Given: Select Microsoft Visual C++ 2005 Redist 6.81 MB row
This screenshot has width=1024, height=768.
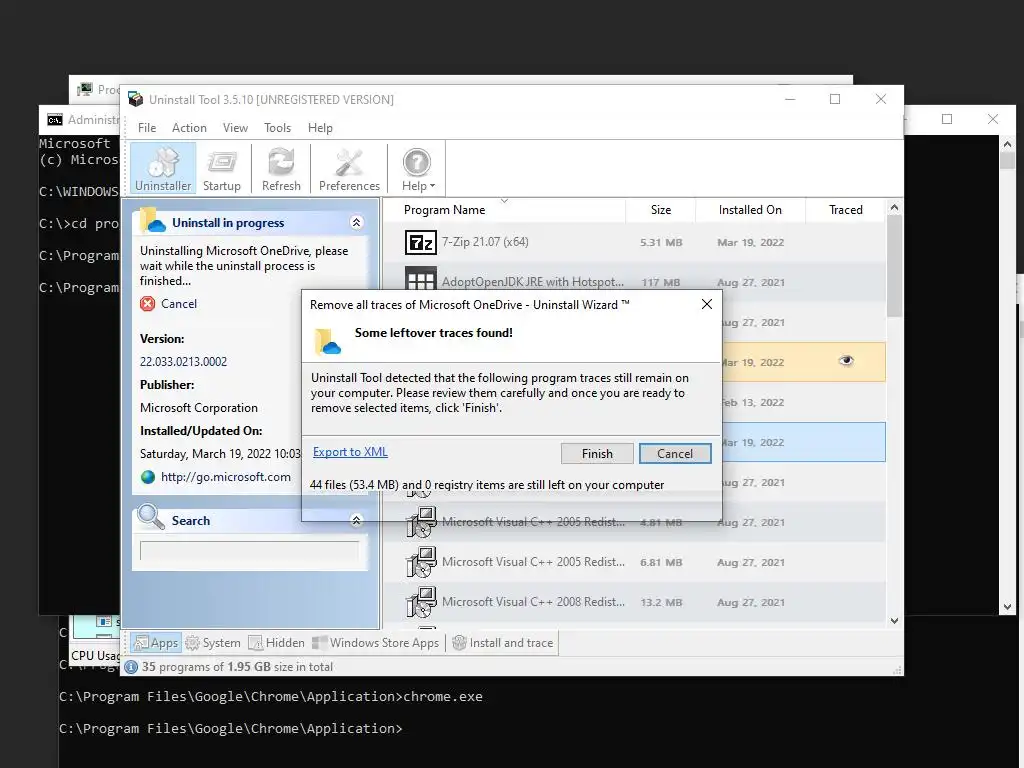Looking at the screenshot, I should click(634, 562).
